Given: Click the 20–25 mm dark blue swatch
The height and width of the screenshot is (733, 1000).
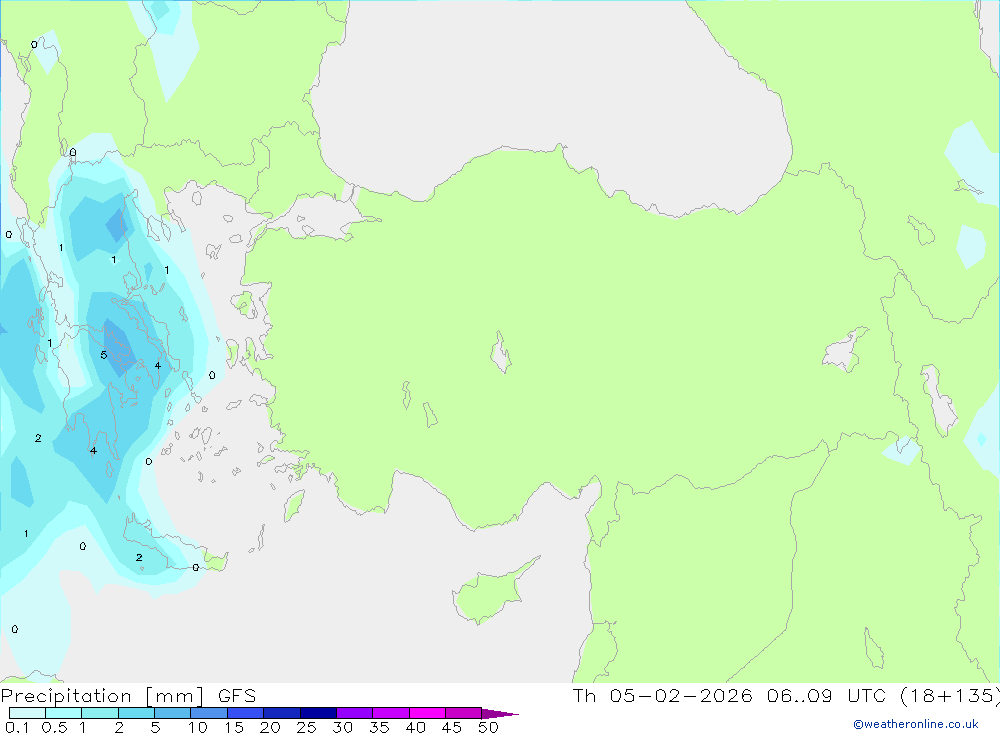Looking at the screenshot, I should click(x=282, y=713).
